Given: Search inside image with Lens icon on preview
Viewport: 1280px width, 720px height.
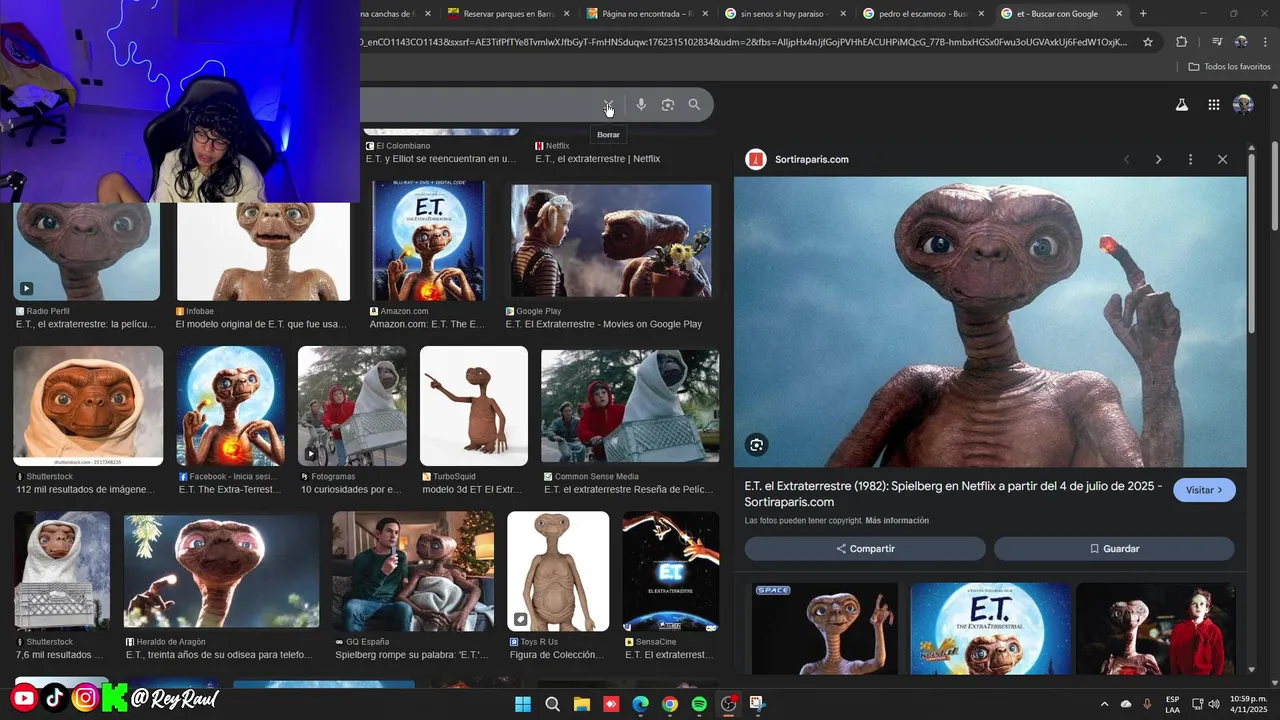Looking at the screenshot, I should (756, 445).
